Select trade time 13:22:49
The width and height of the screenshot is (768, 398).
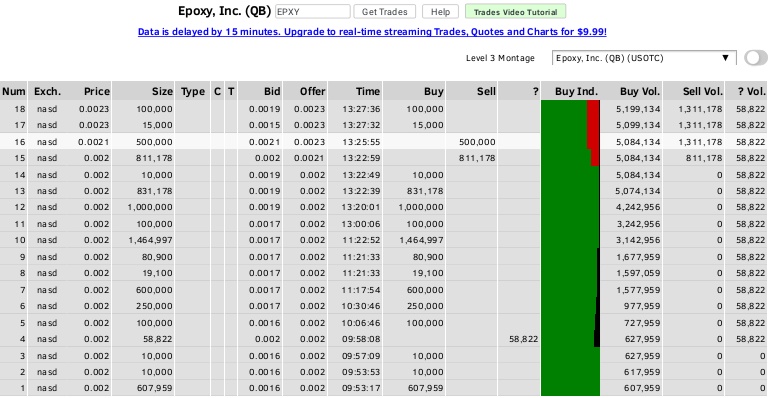coord(361,175)
